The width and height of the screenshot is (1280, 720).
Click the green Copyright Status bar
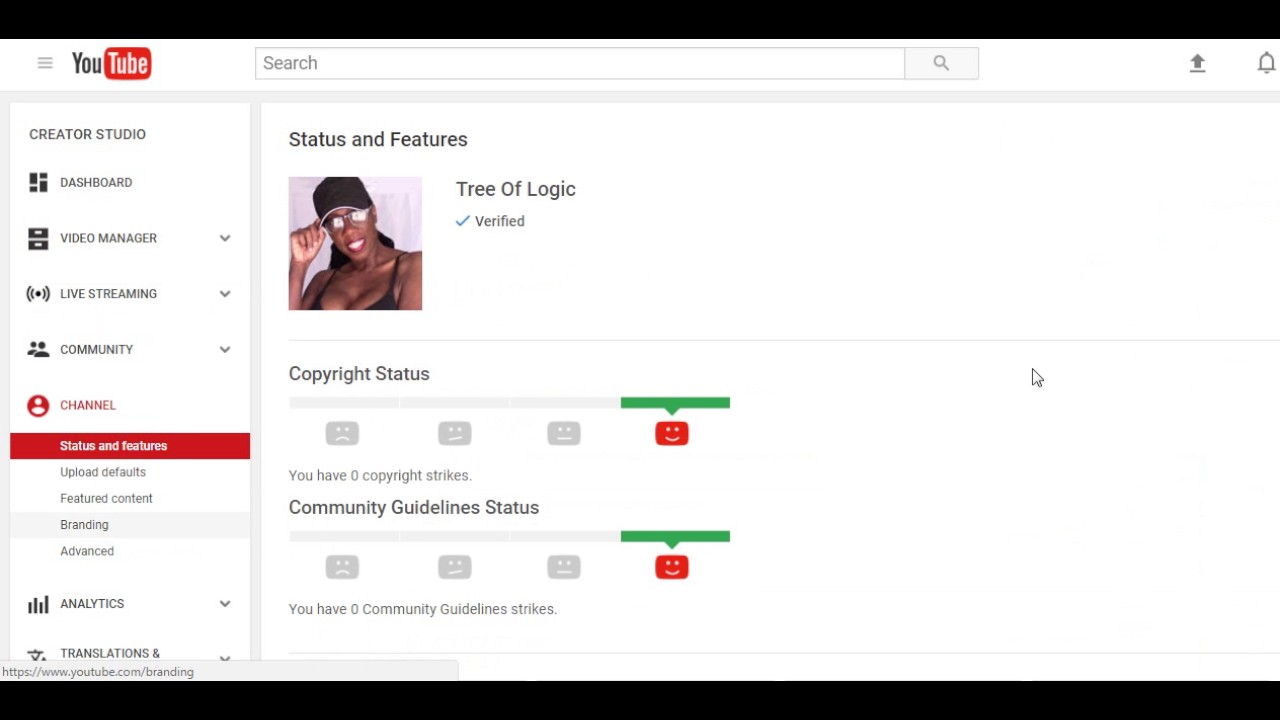(675, 403)
